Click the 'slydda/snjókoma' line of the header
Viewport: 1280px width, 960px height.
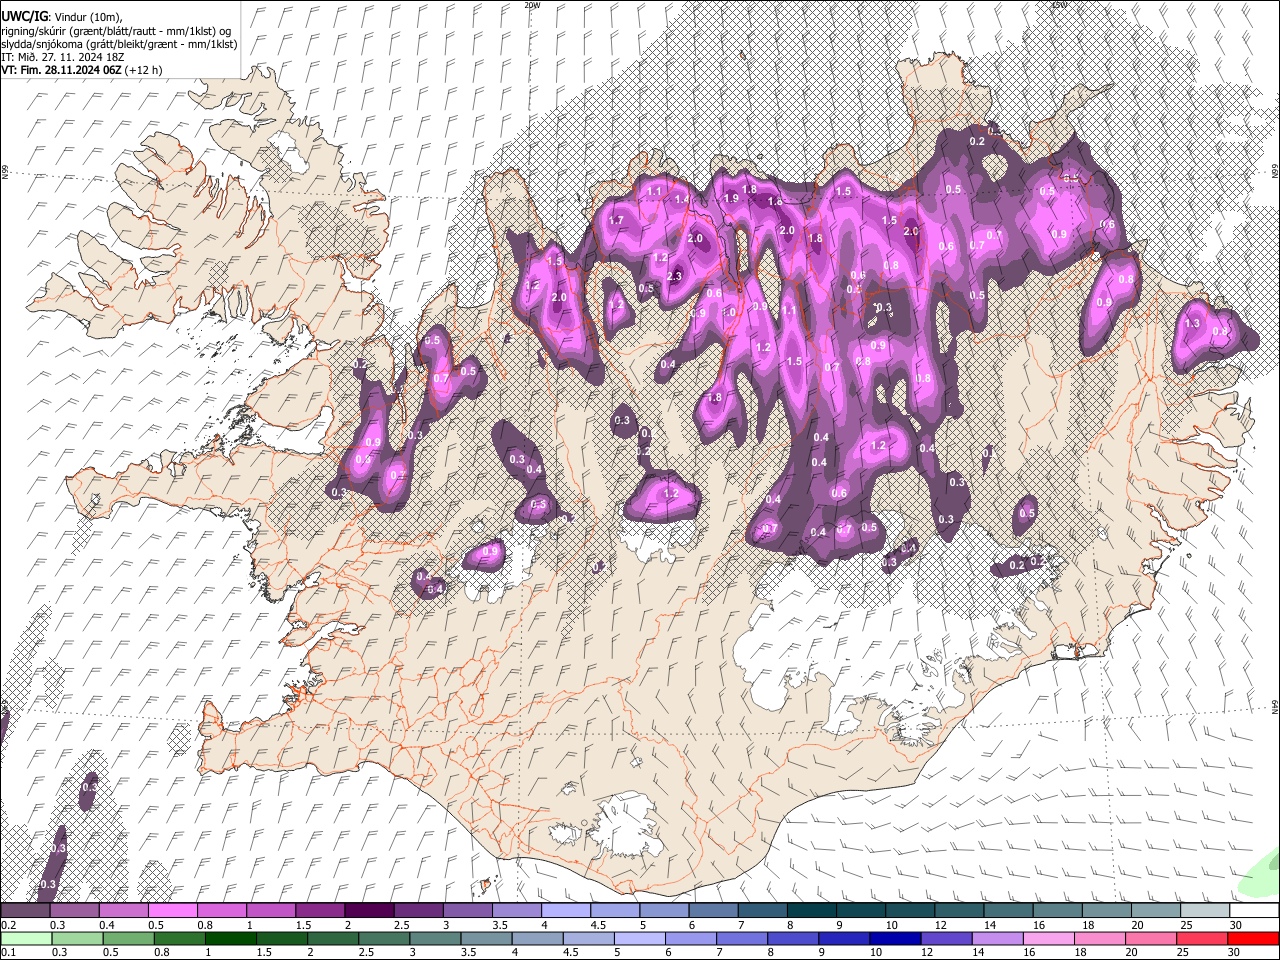click(x=119, y=44)
